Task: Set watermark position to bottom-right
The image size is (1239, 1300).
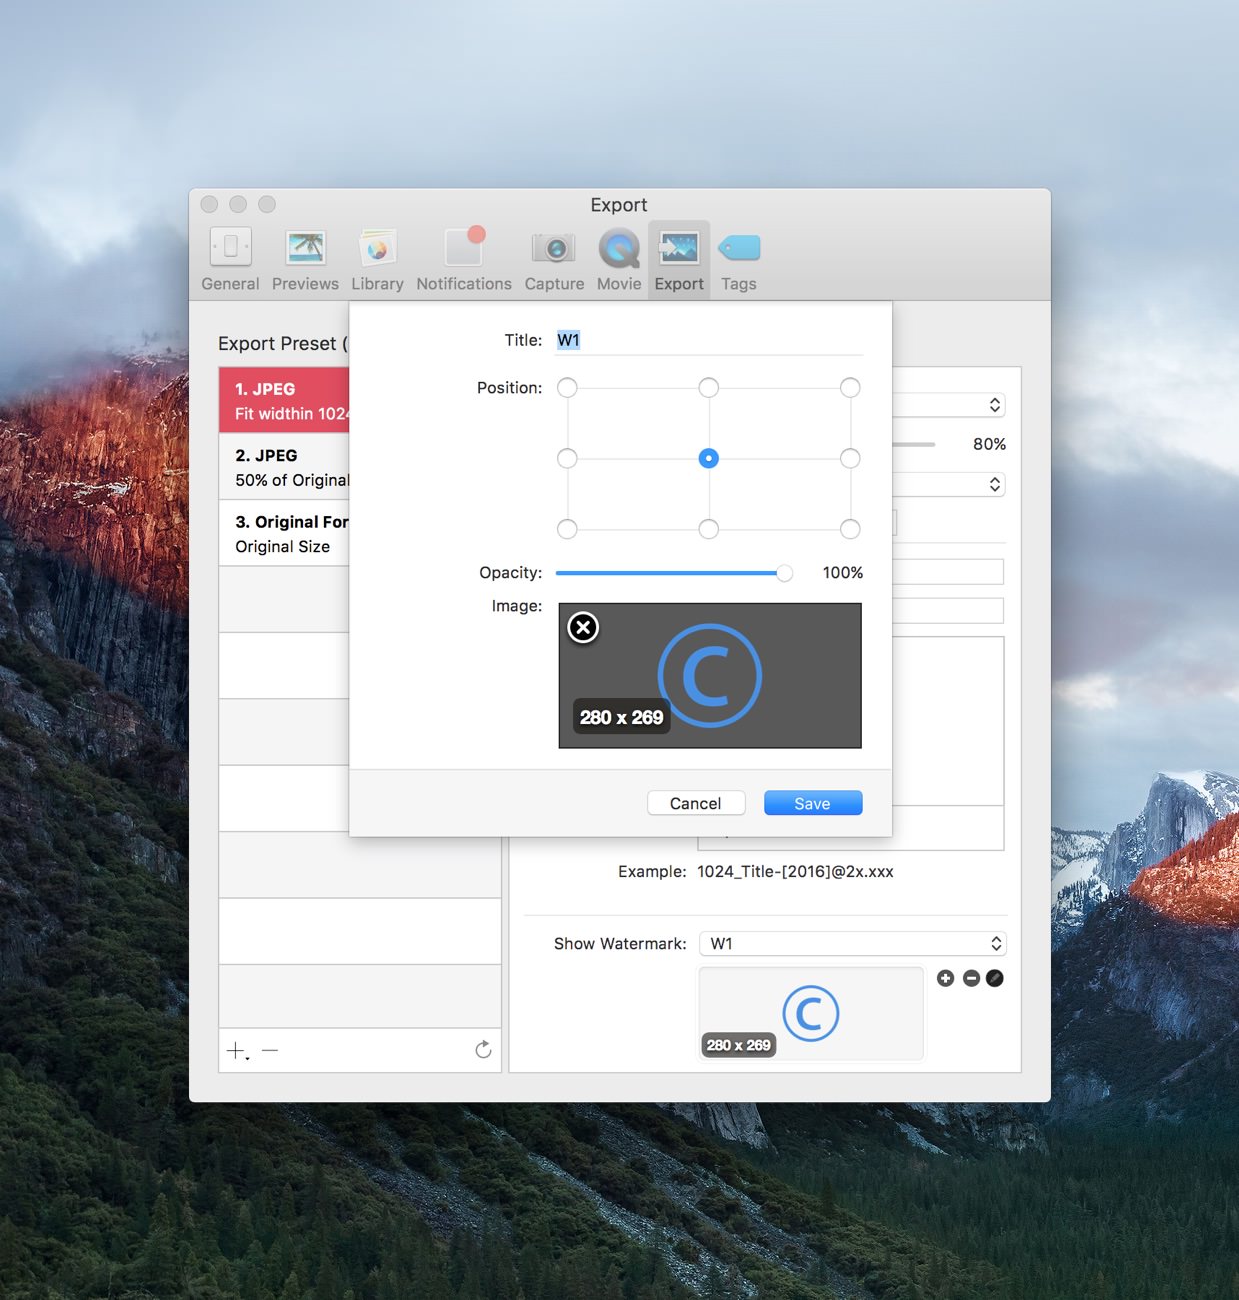Action: point(850,529)
